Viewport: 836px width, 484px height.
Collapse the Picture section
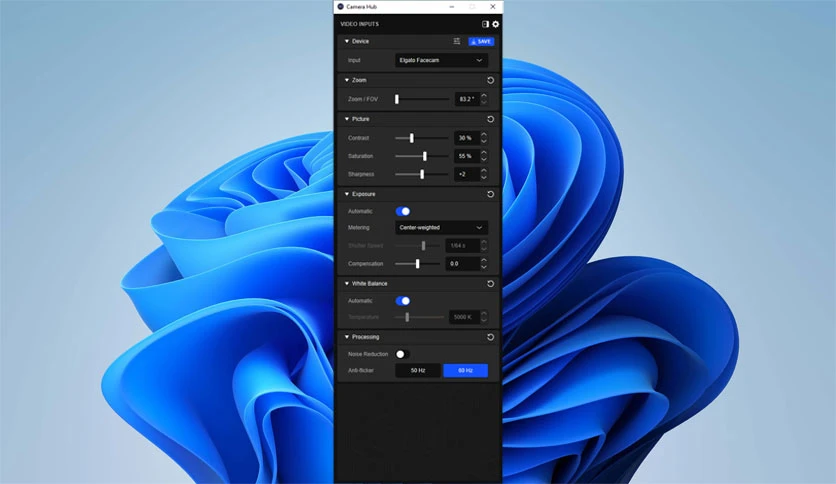(347, 119)
